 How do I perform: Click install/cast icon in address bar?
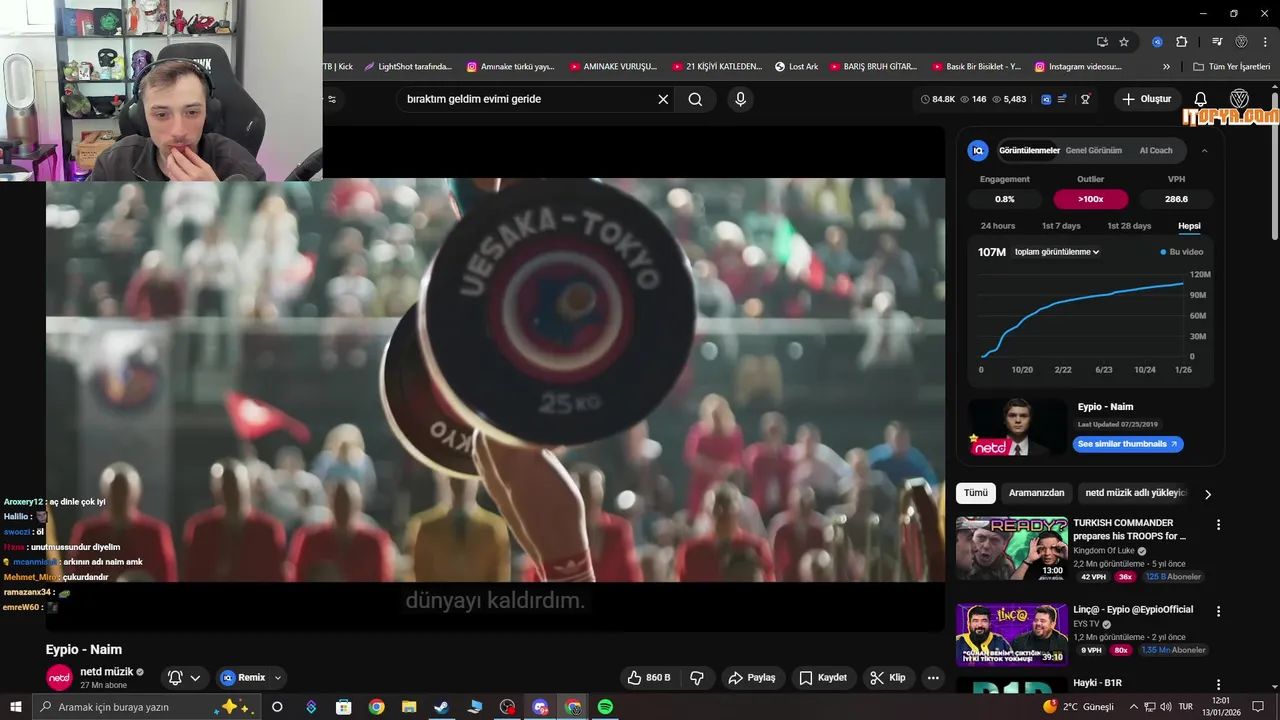pyautogui.click(x=1102, y=42)
